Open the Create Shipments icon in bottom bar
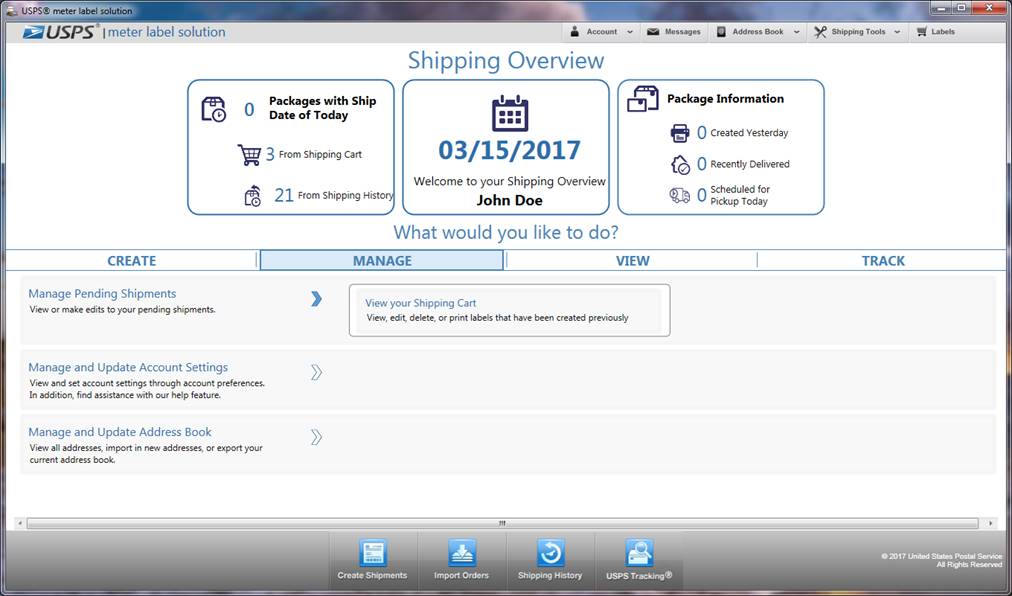Screen dimensions: 1012x596 (x=373, y=553)
